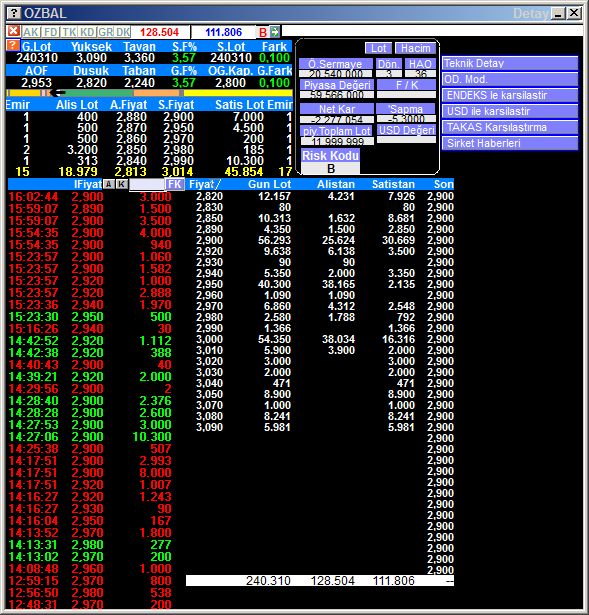The image size is (589, 615).
Task: Open ENDEKS ile karsilastir comparison
Action: [x=510, y=95]
